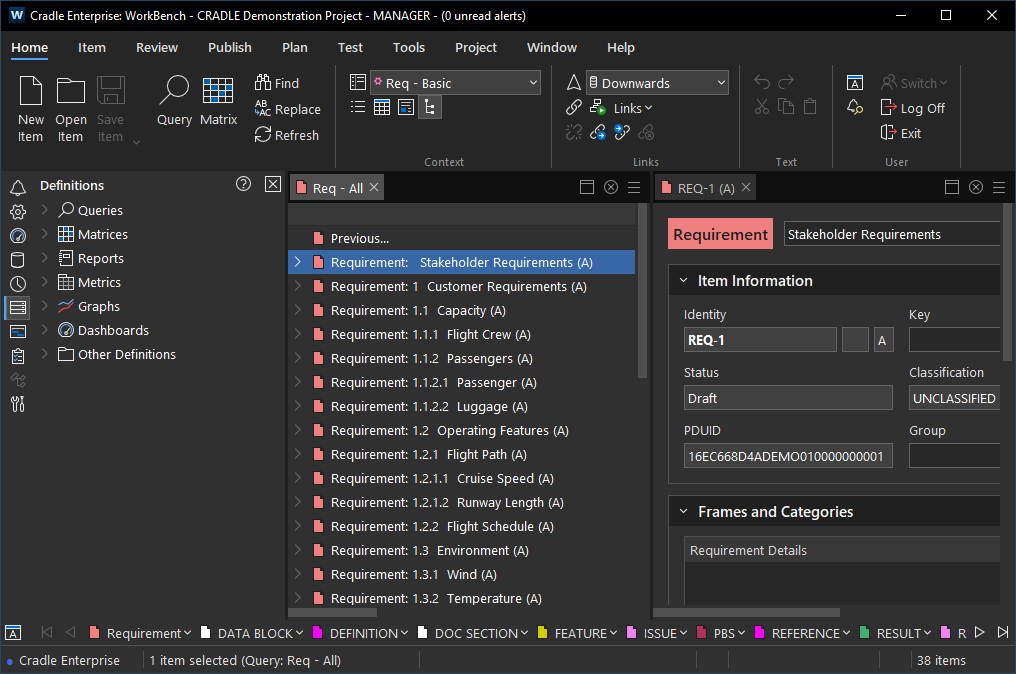Open the Req - All pane menu icon
1016x674 pixels.
tap(634, 187)
